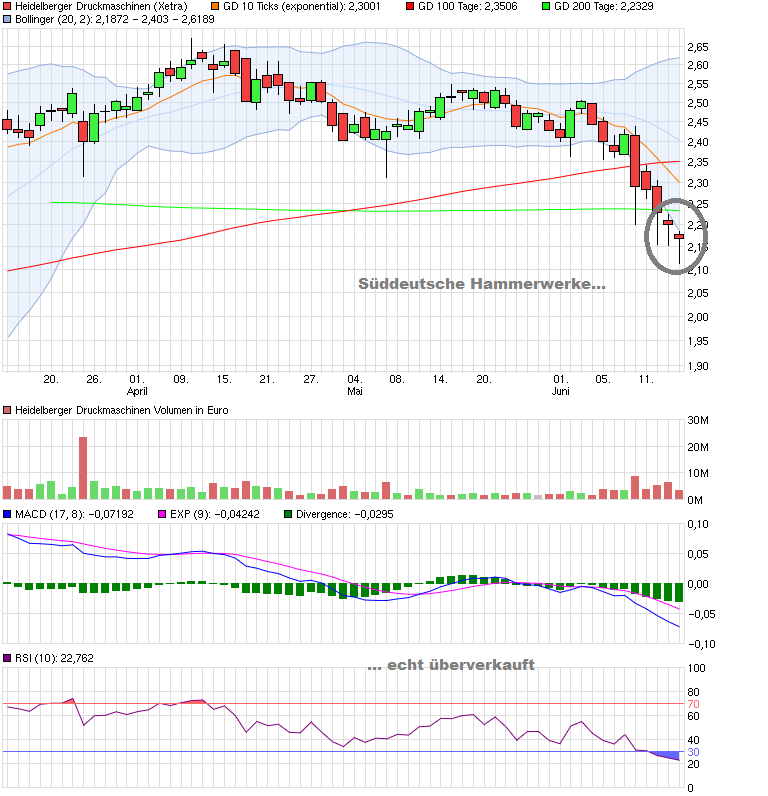768x796 pixels.
Task: Click the purple RSI (10) legend swatch
Action: (x=7, y=658)
